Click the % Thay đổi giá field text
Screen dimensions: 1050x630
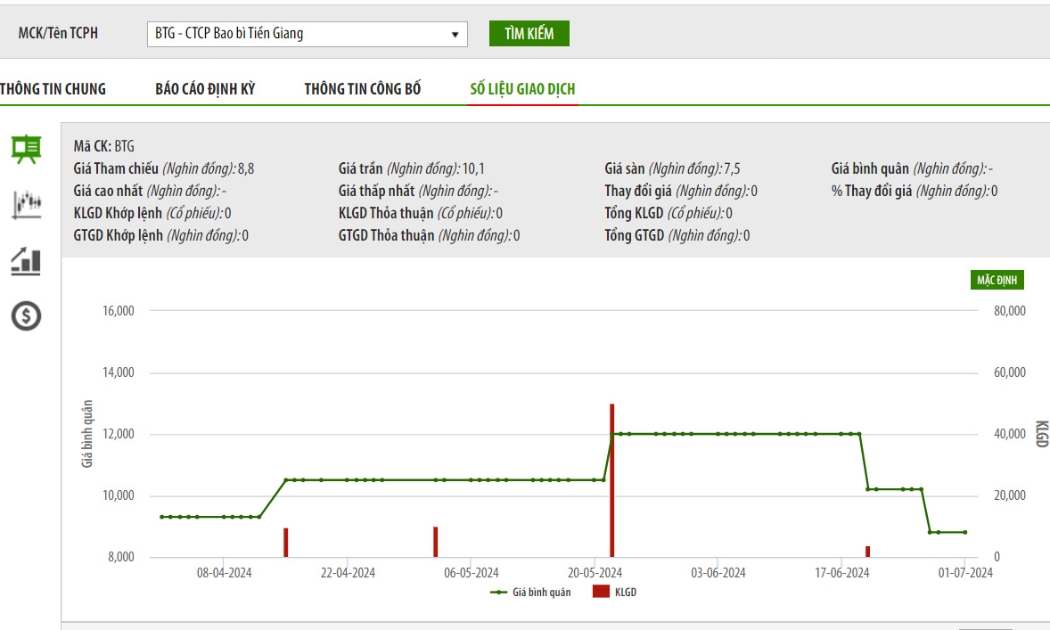coord(915,191)
